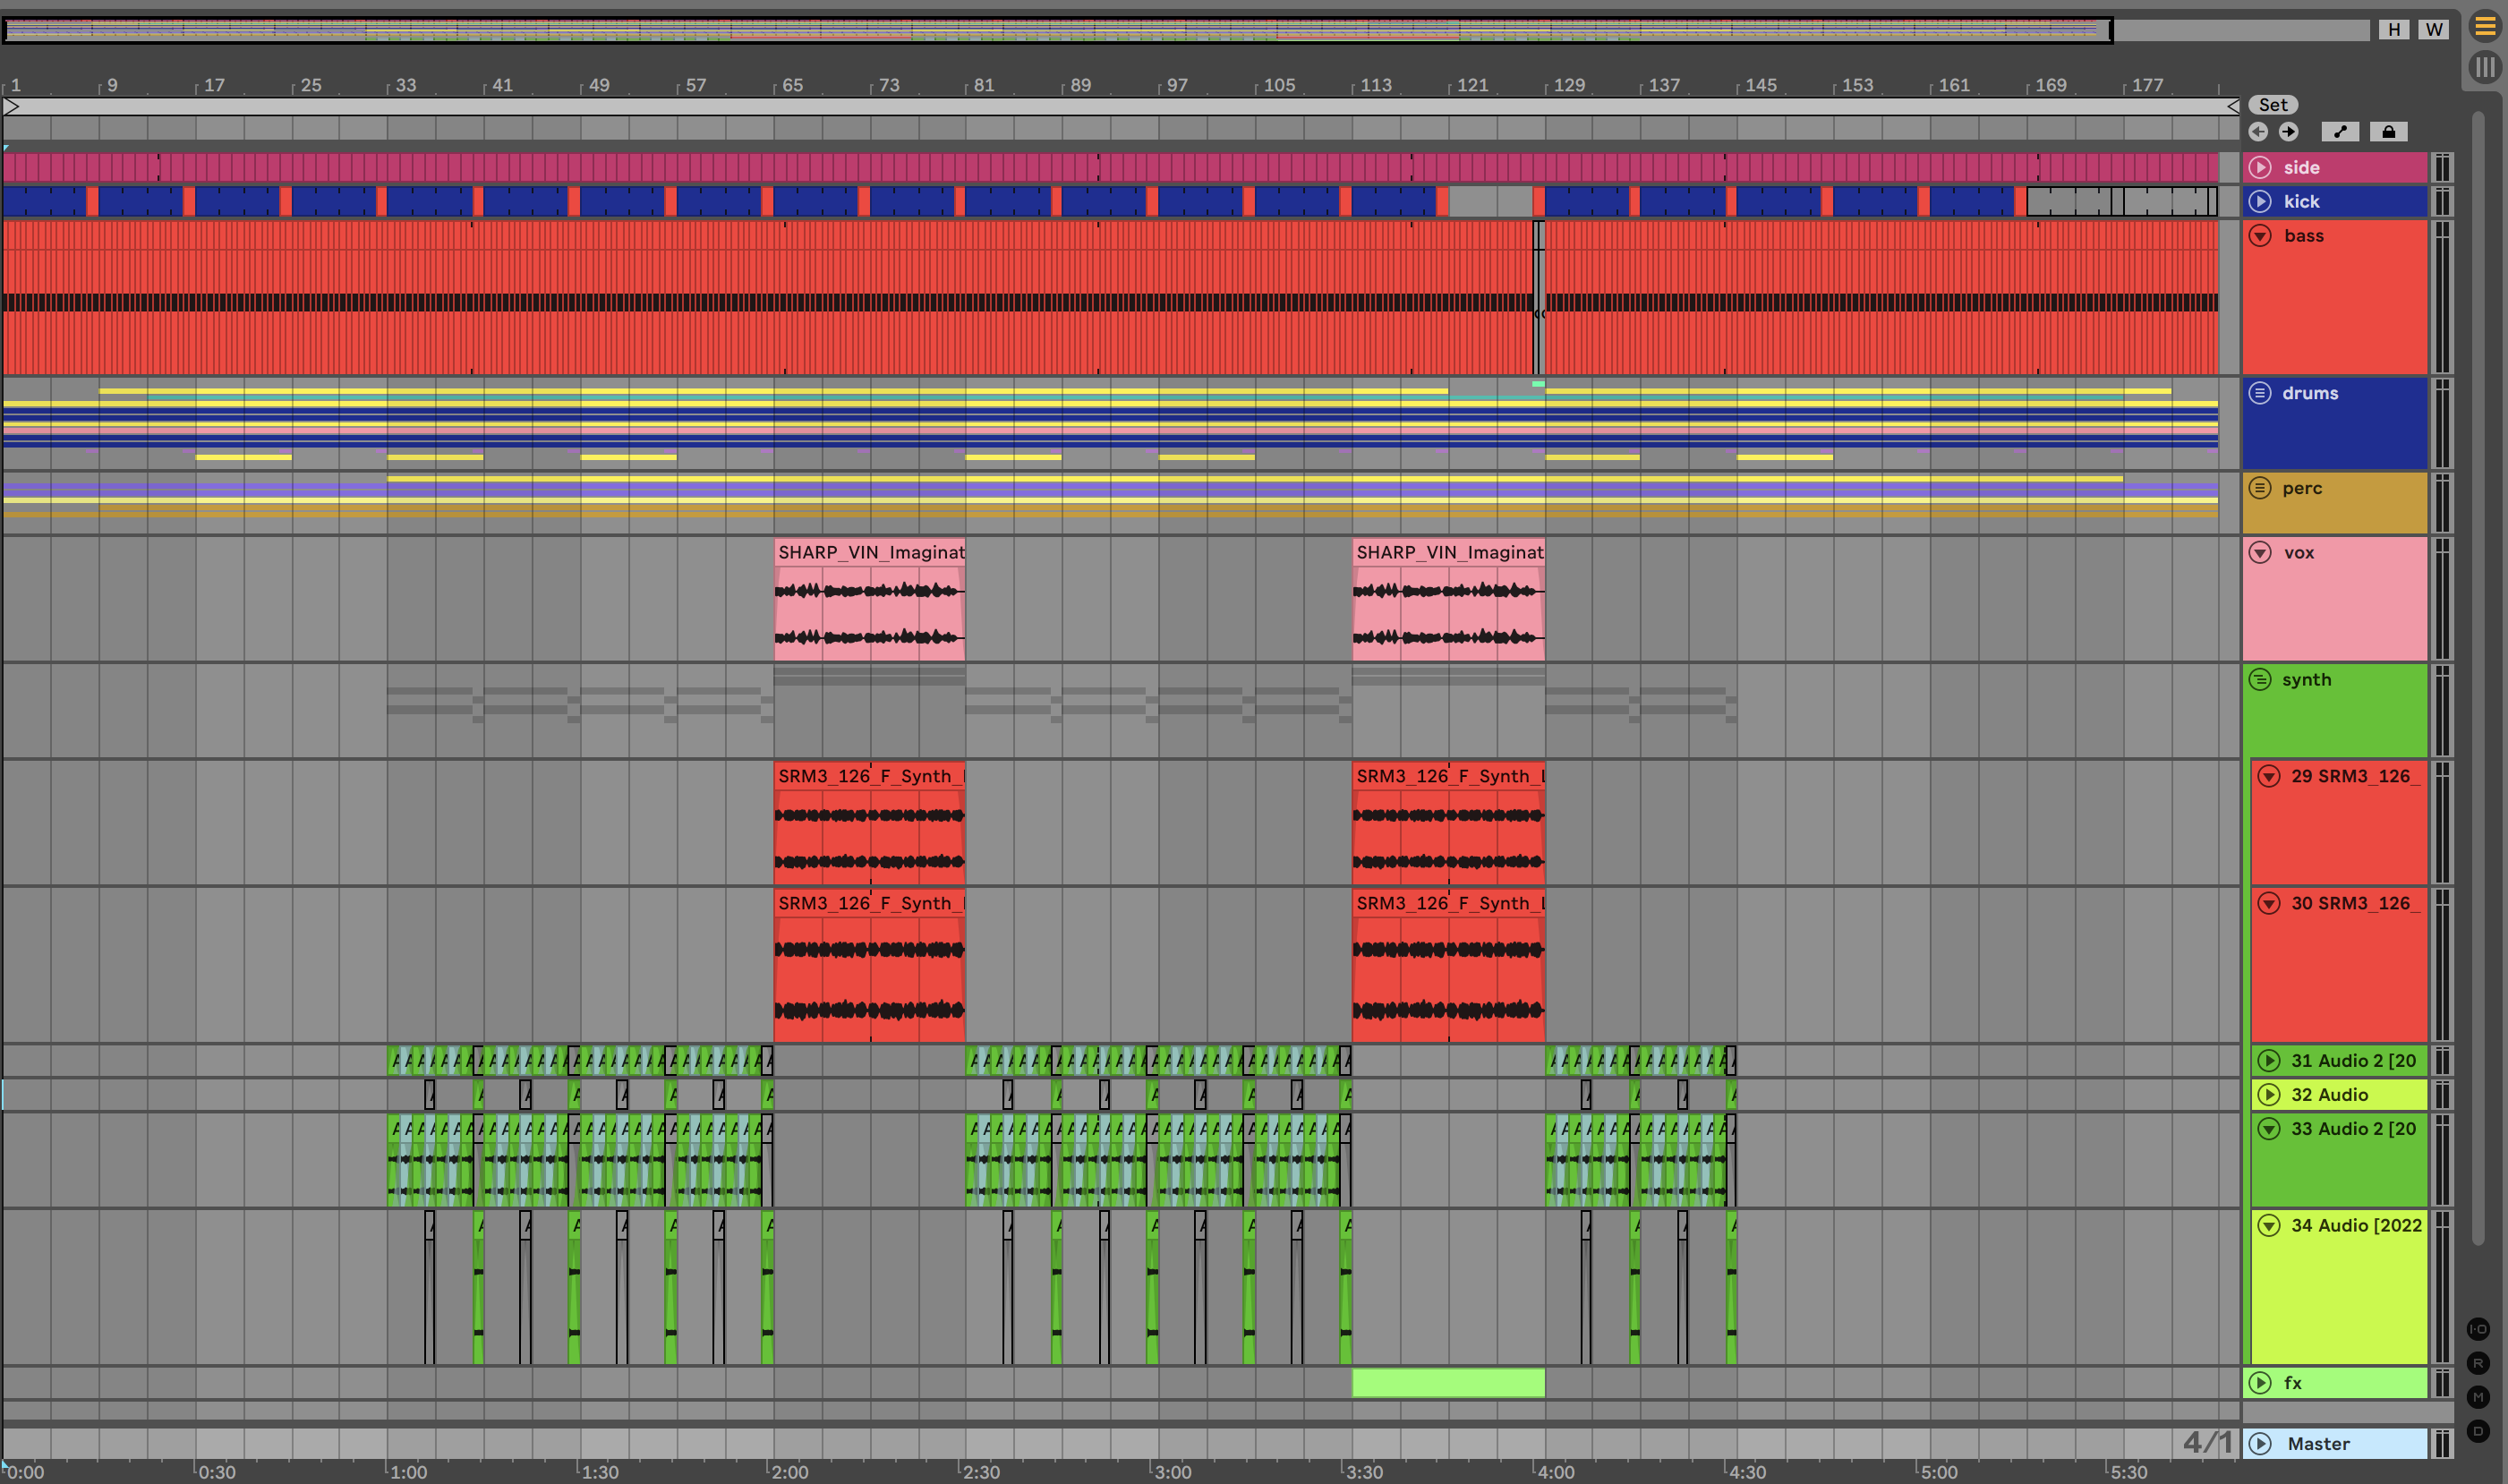Click the H optimize height button
The width and height of the screenshot is (2508, 1484).
(x=2393, y=29)
